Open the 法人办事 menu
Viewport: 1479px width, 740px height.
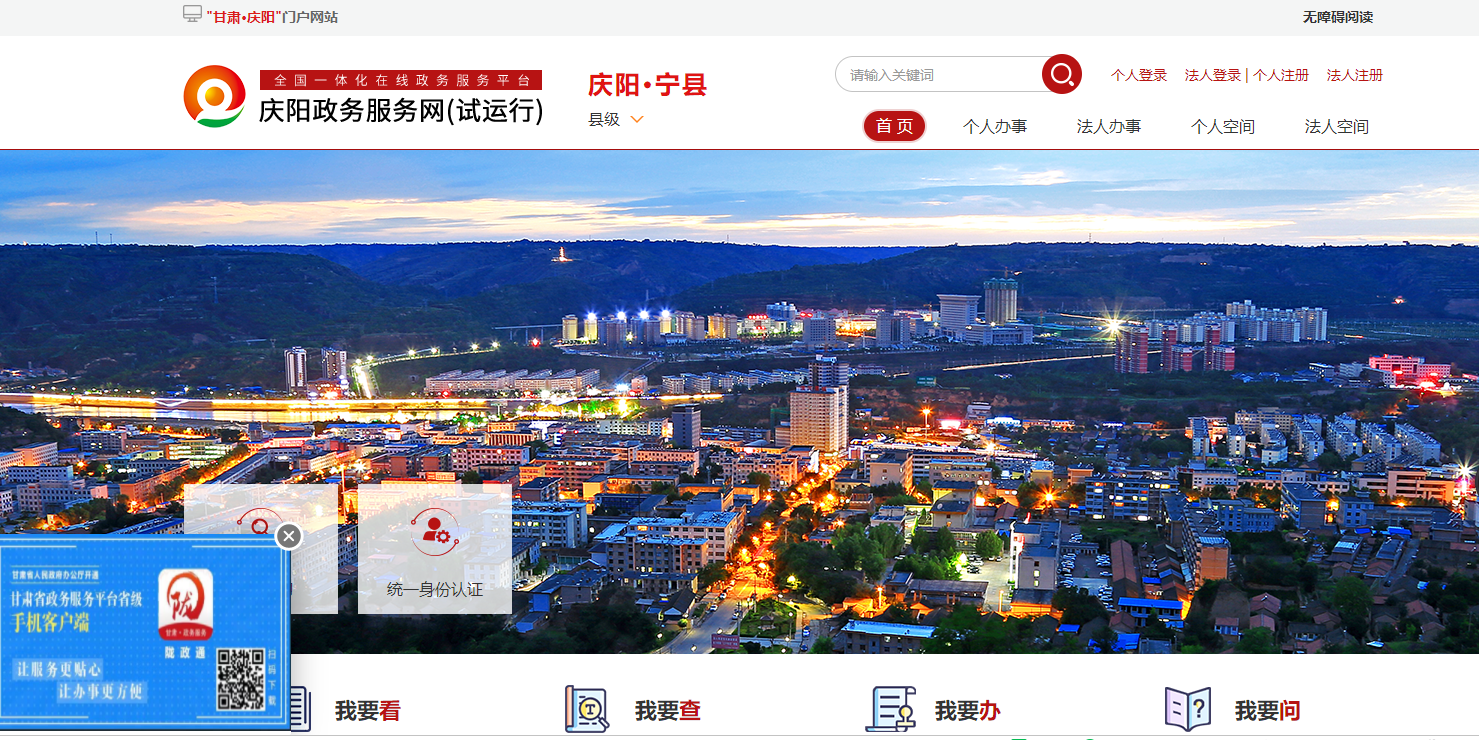coord(1109,127)
